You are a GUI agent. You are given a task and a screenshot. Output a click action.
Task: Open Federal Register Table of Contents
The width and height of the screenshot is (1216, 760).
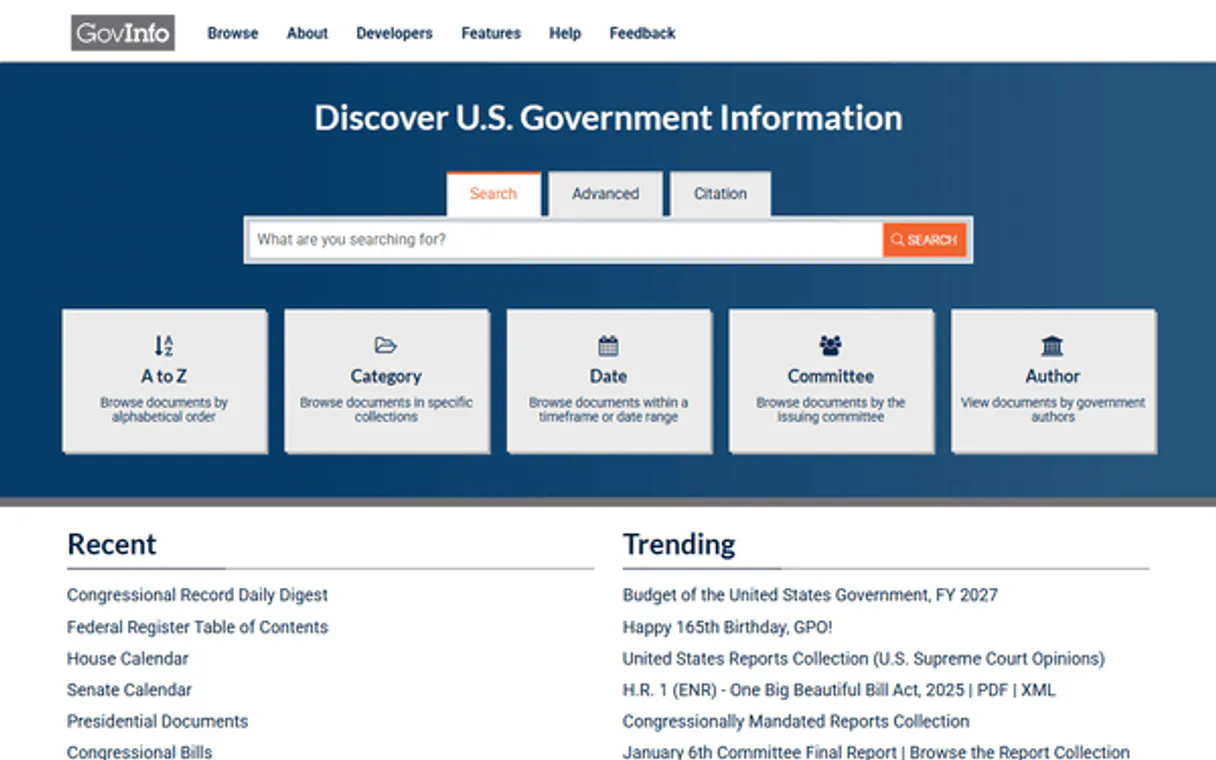[x=197, y=627]
